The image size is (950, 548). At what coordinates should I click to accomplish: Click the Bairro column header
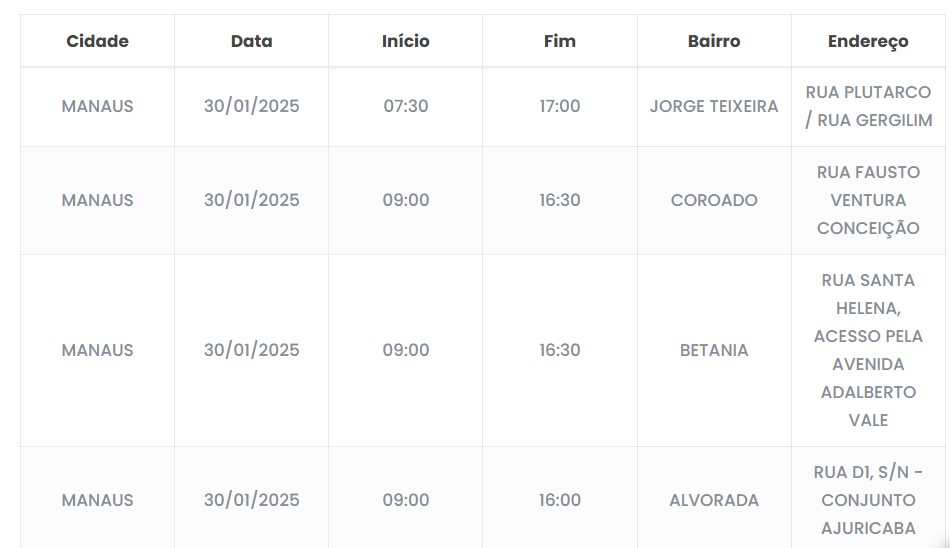tap(714, 41)
